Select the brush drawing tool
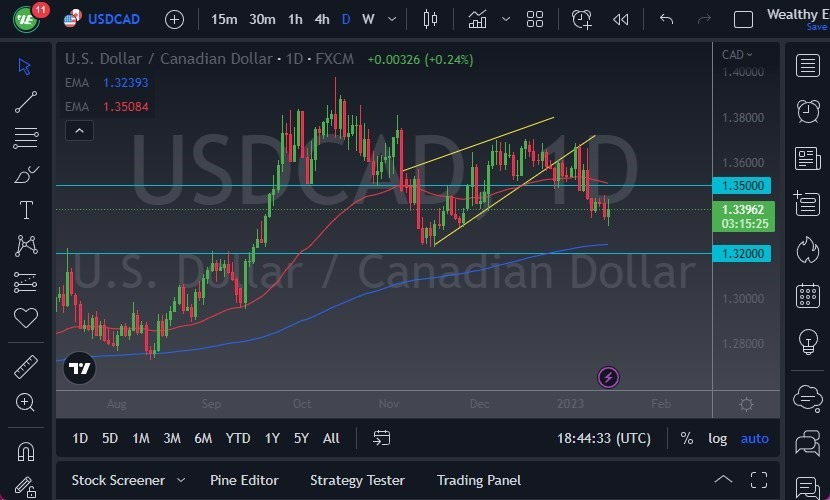The height and width of the screenshot is (500, 830). click(25, 174)
